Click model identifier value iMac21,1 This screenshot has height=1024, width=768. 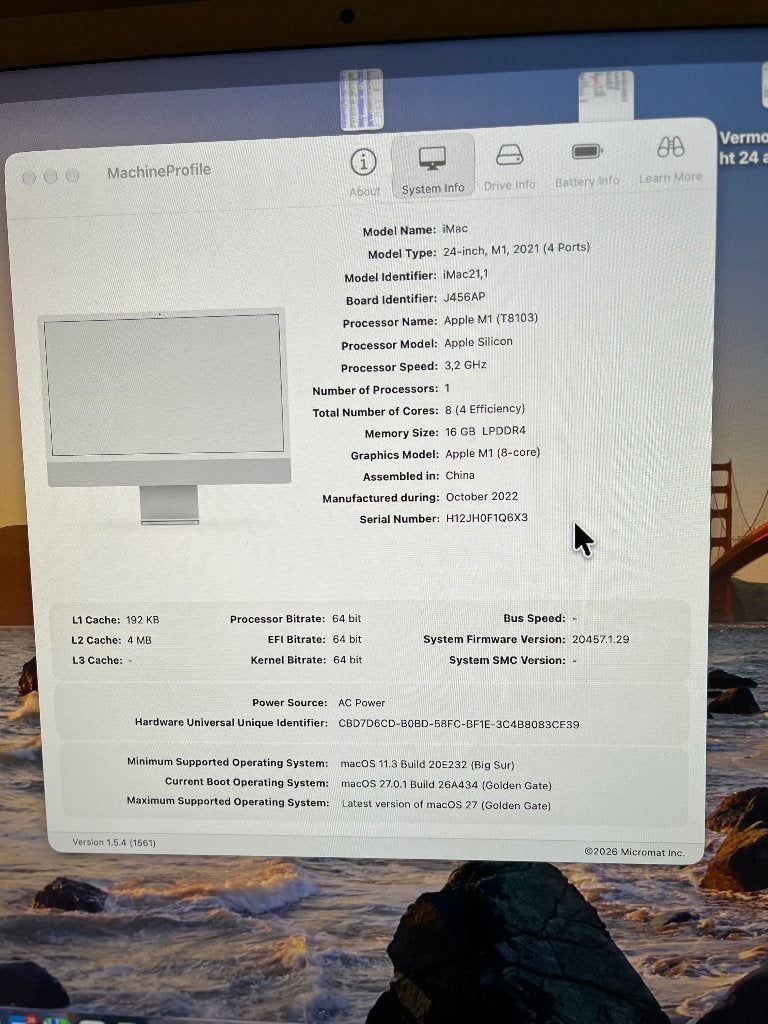[x=465, y=274]
